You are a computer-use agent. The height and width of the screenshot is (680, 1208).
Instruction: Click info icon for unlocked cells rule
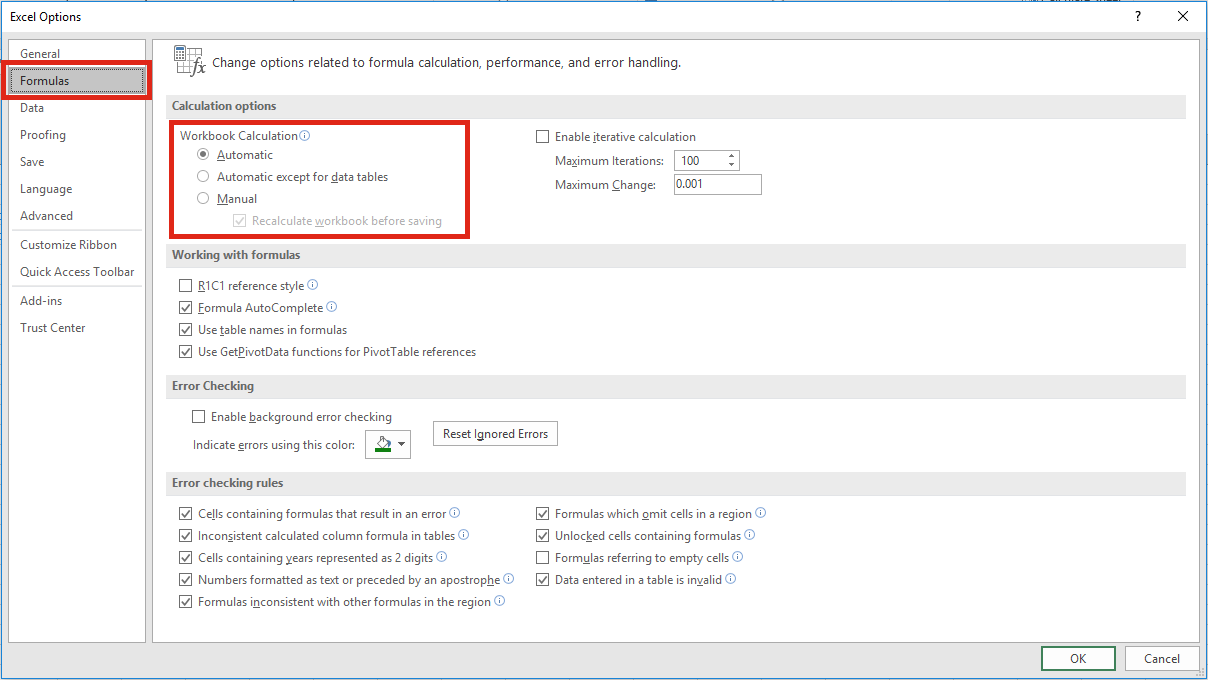[750, 535]
